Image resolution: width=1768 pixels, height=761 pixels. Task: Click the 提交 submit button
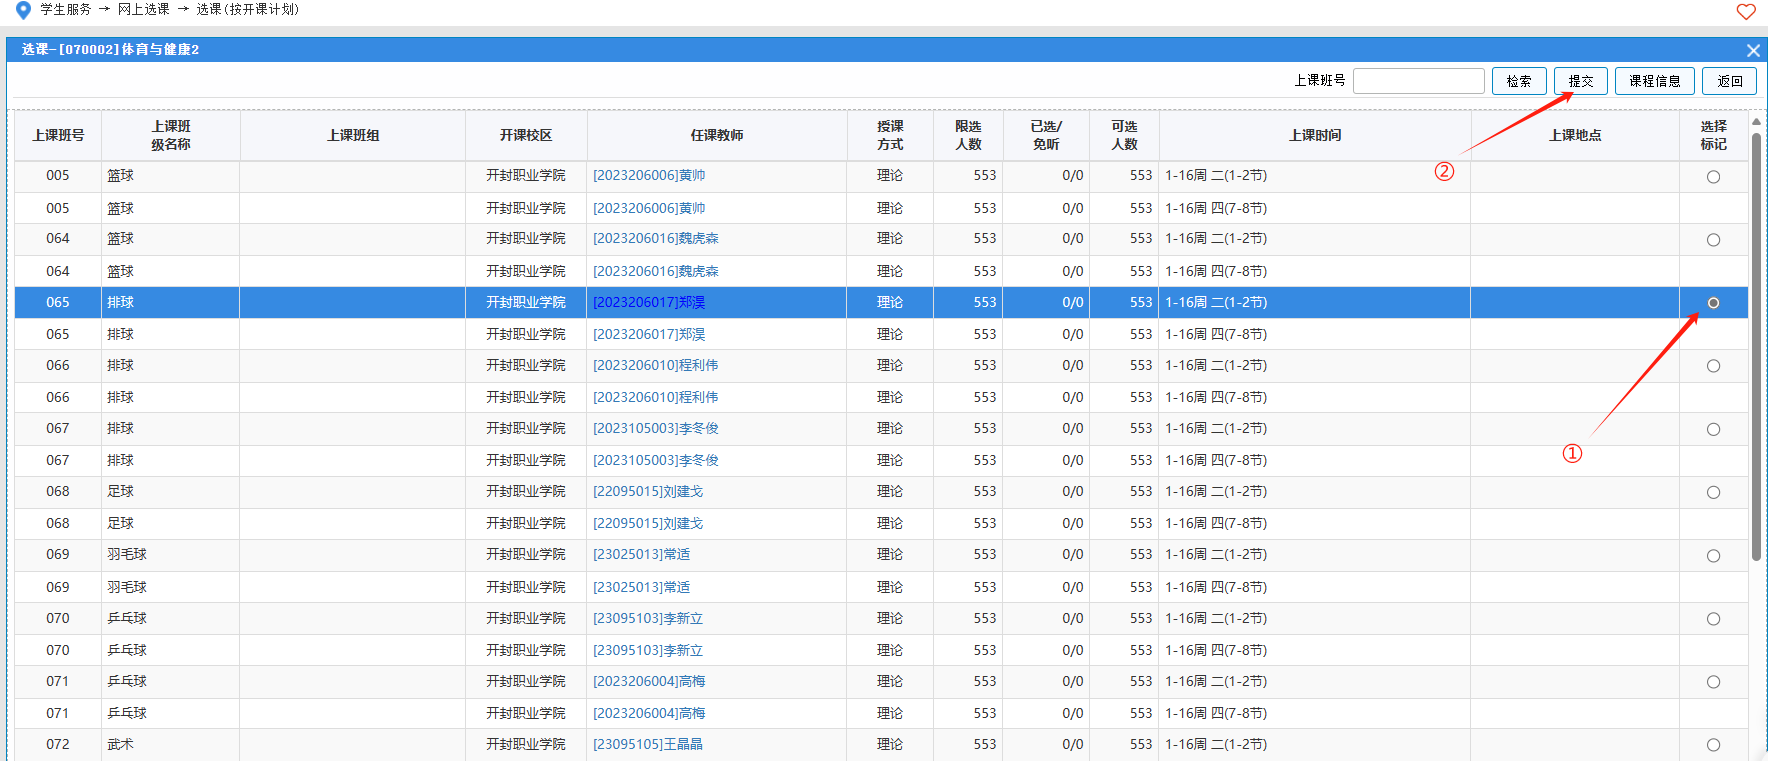tap(1580, 81)
